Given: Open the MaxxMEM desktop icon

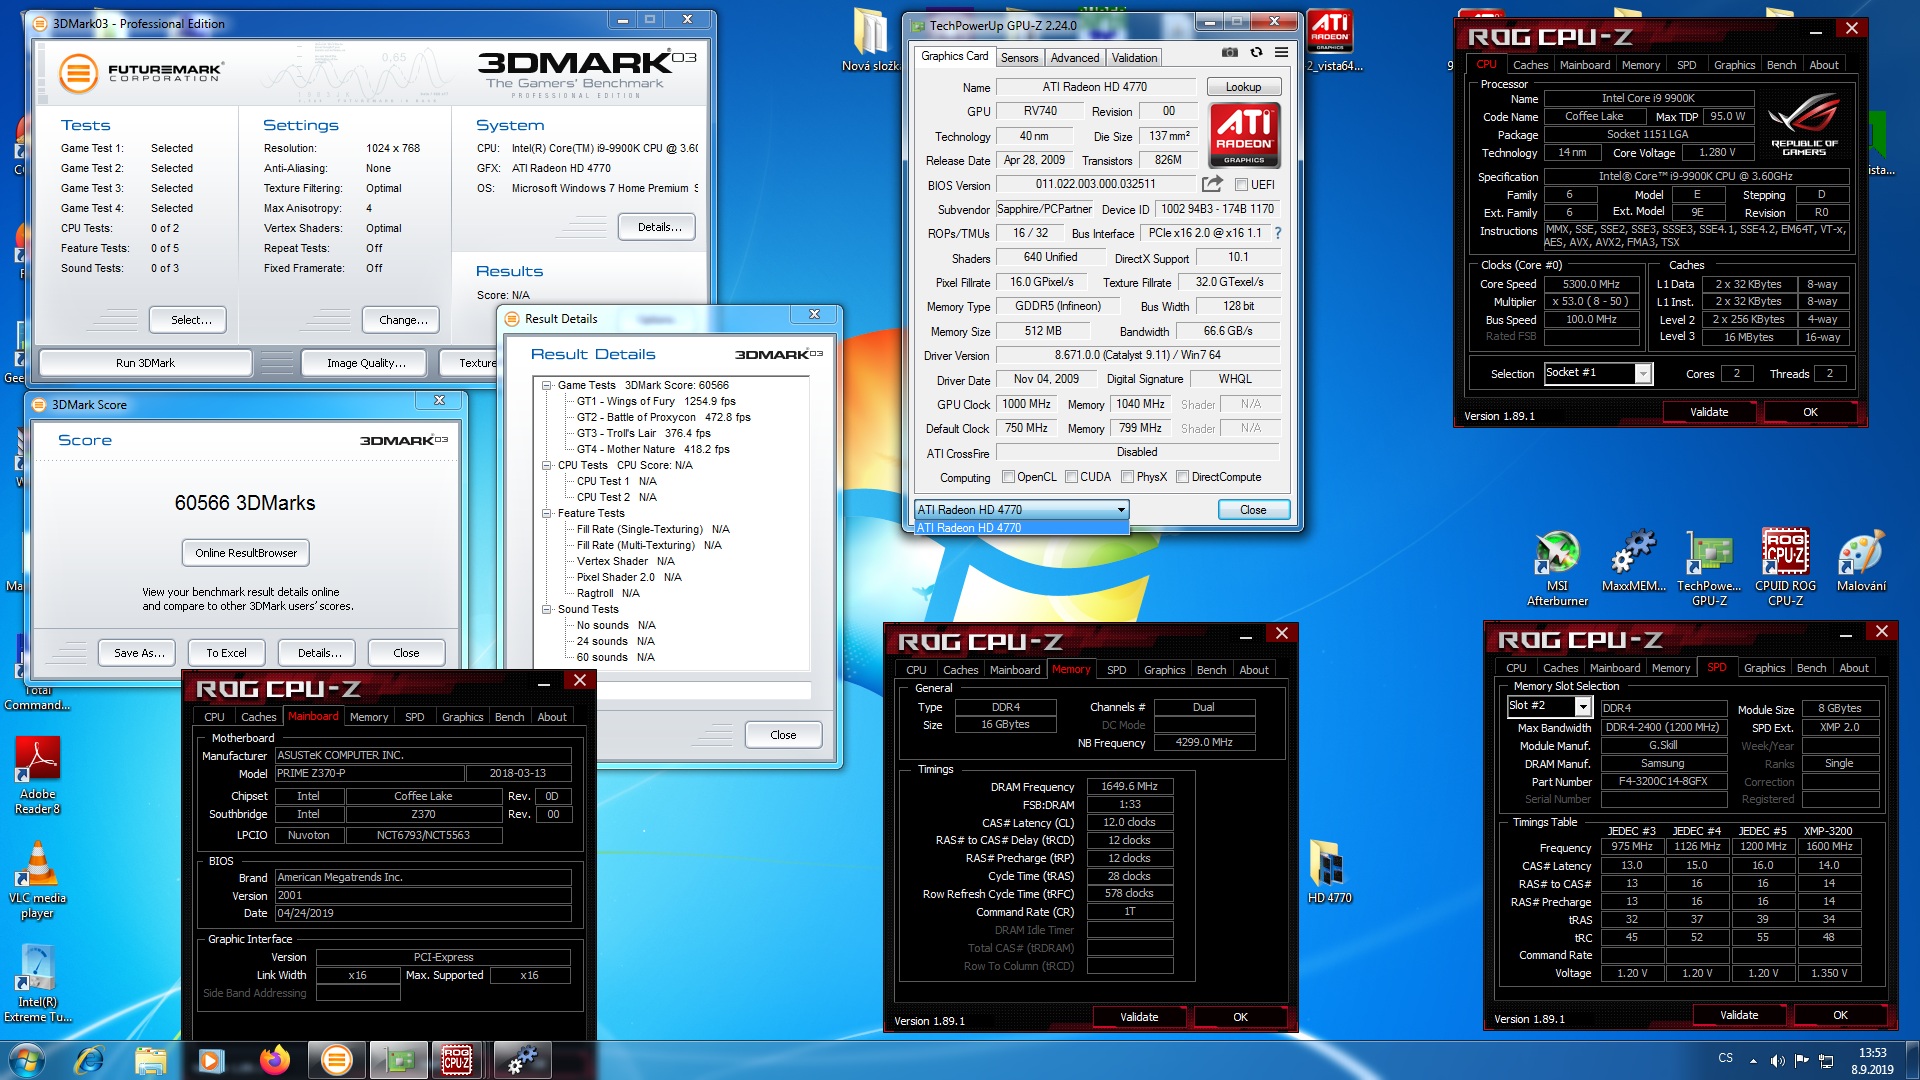Looking at the screenshot, I should (x=1633, y=560).
